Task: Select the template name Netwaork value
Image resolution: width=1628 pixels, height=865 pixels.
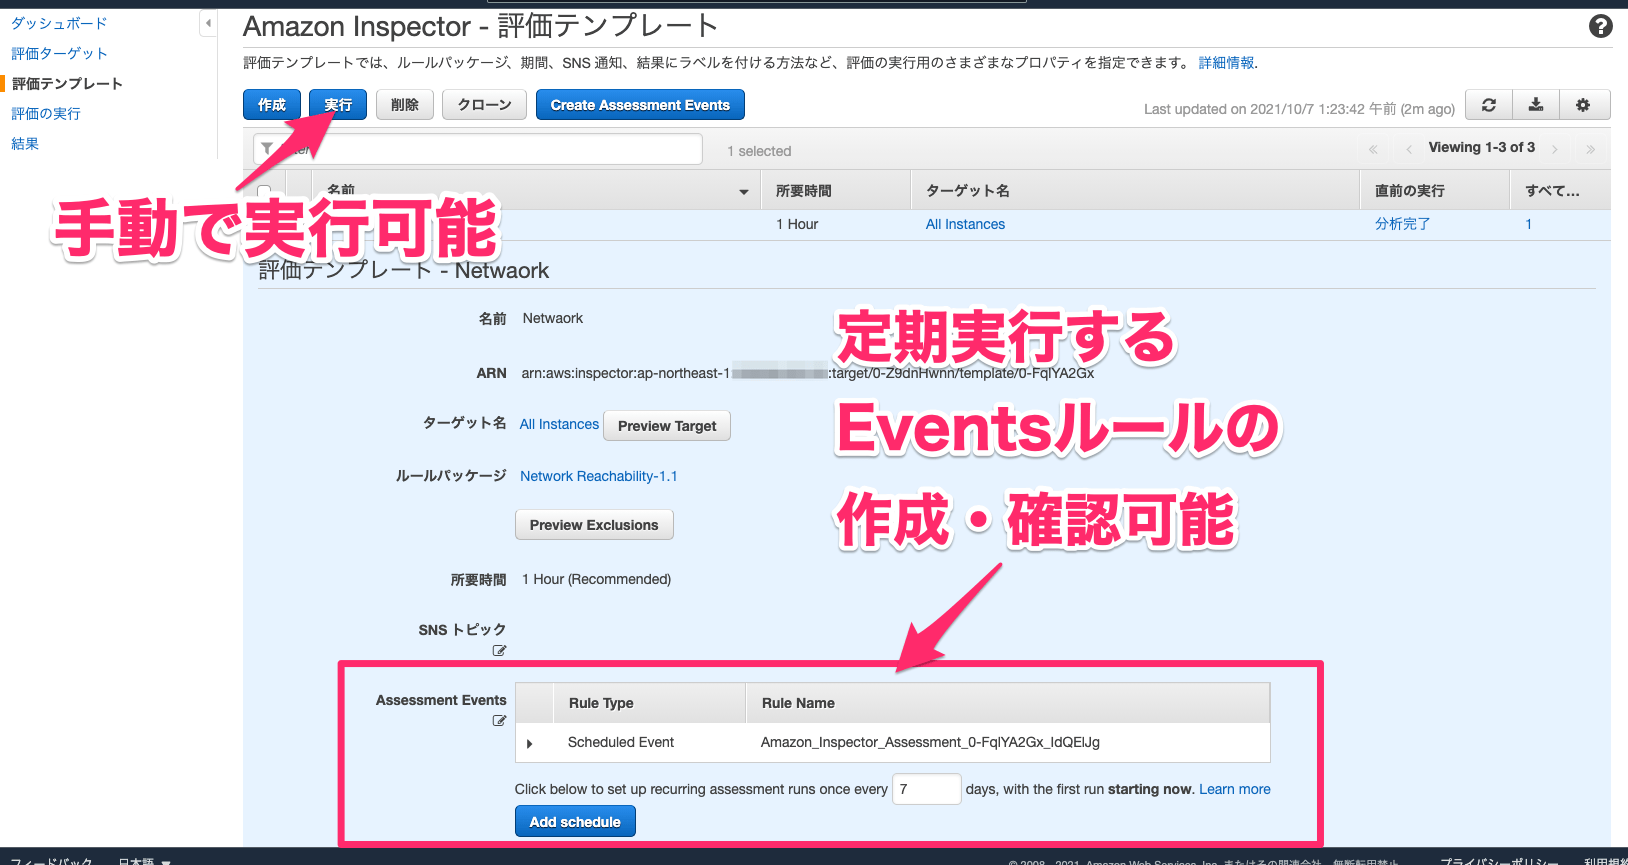Action: point(552,318)
